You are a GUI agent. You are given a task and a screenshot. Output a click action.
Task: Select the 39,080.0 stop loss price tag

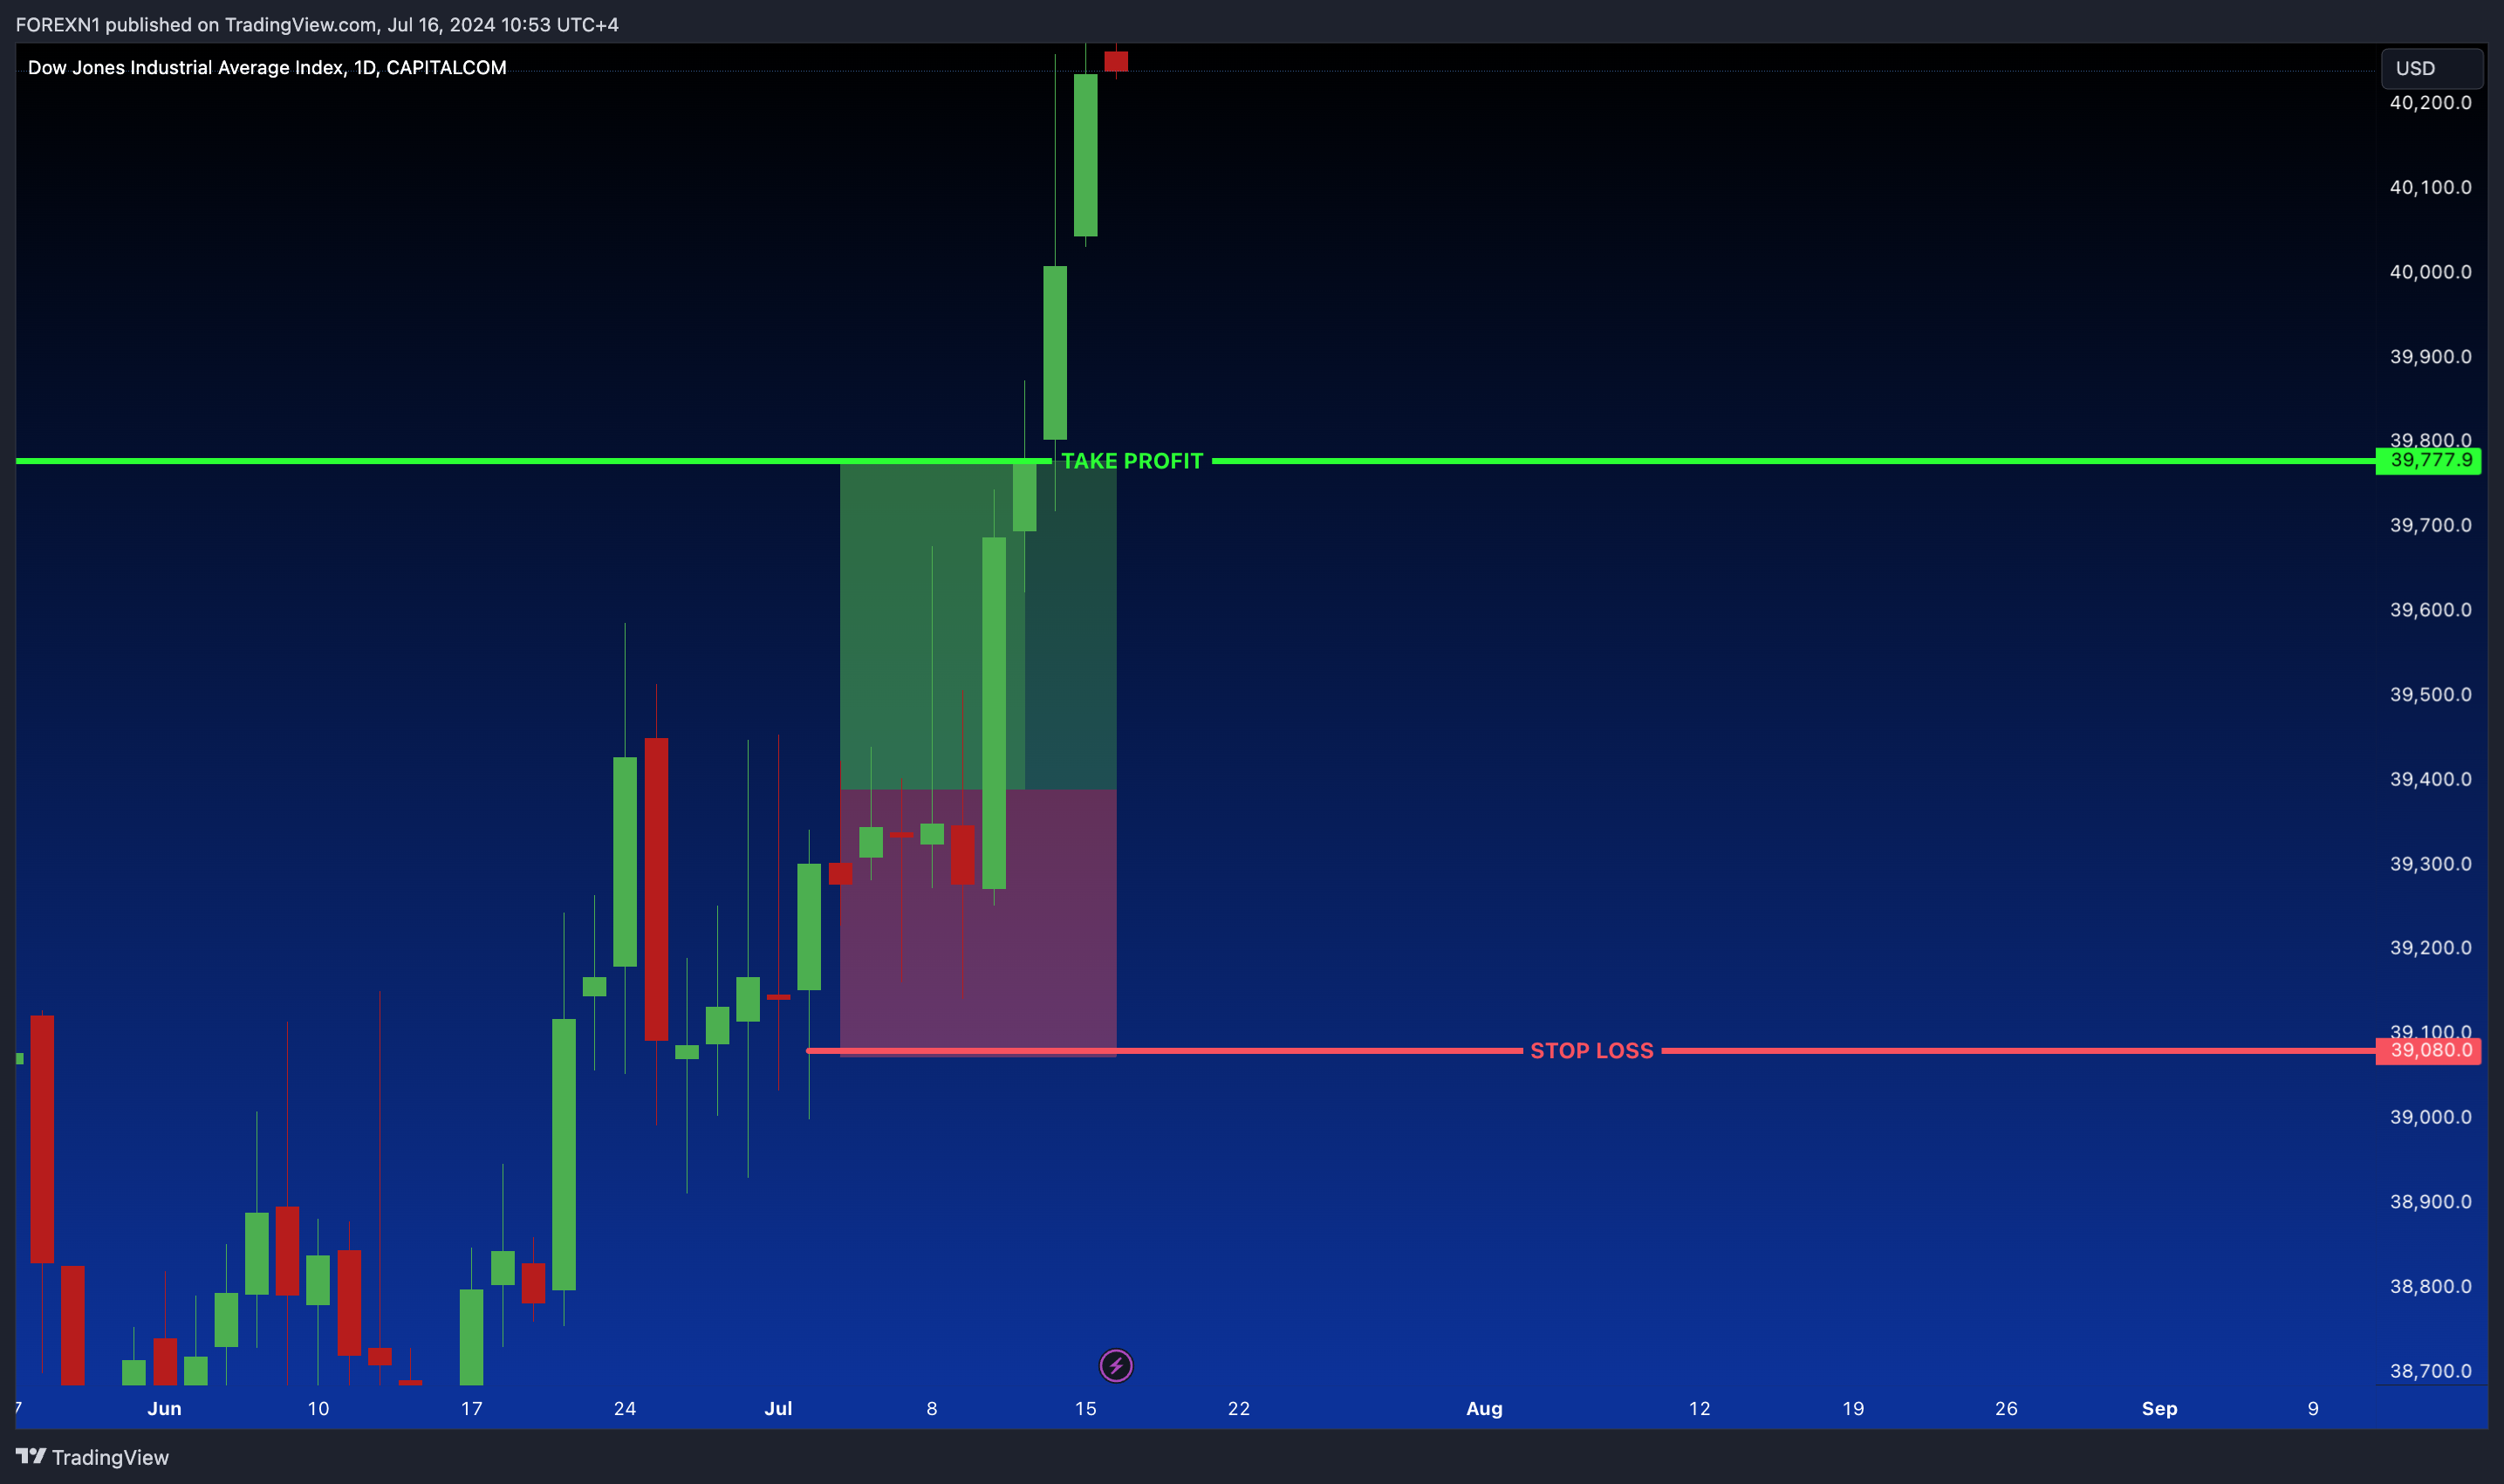click(x=2428, y=1051)
